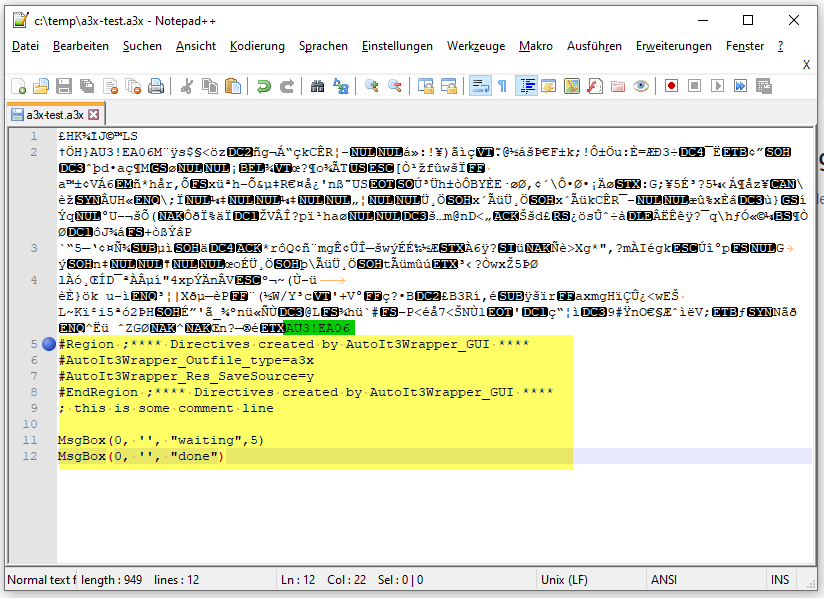
Task: Open the ? help menu
Action: (780, 46)
